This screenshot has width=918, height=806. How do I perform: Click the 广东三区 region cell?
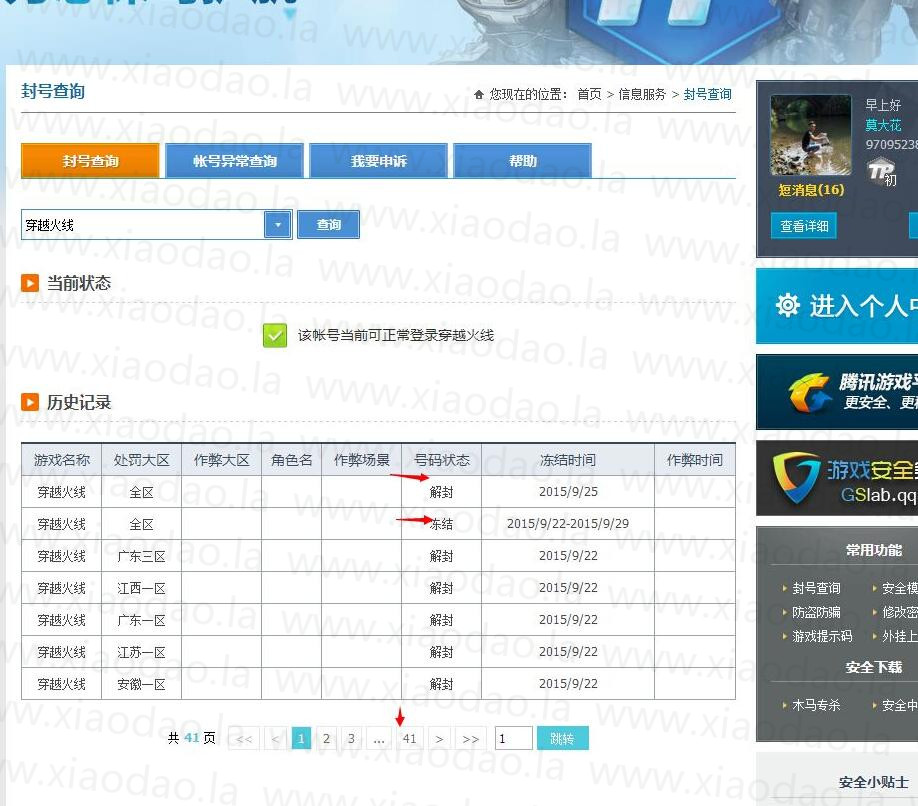(141, 556)
